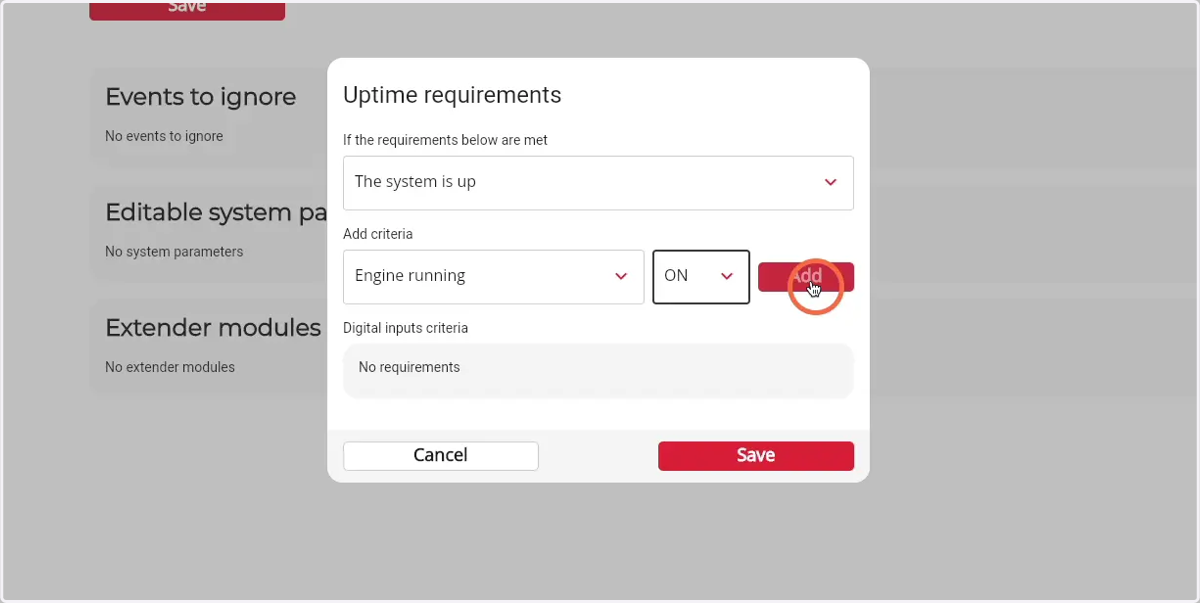The width and height of the screenshot is (1200, 603).
Task: Click the 'Editable system pa' heading
Action: pos(216,213)
